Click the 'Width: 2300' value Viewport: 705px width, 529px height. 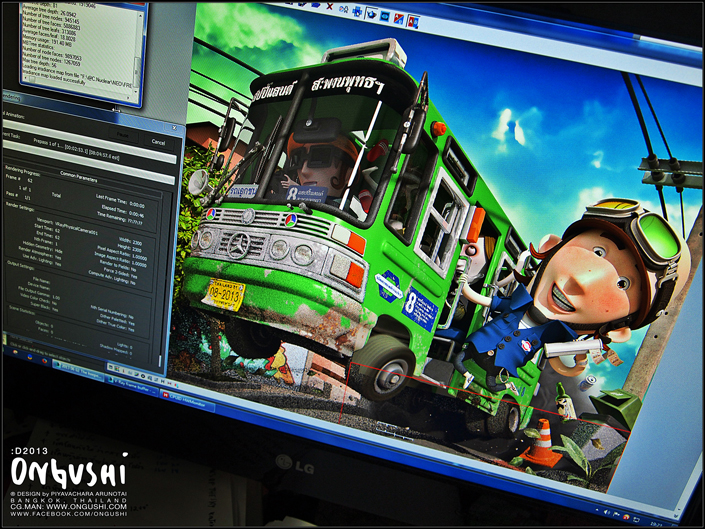[137, 243]
